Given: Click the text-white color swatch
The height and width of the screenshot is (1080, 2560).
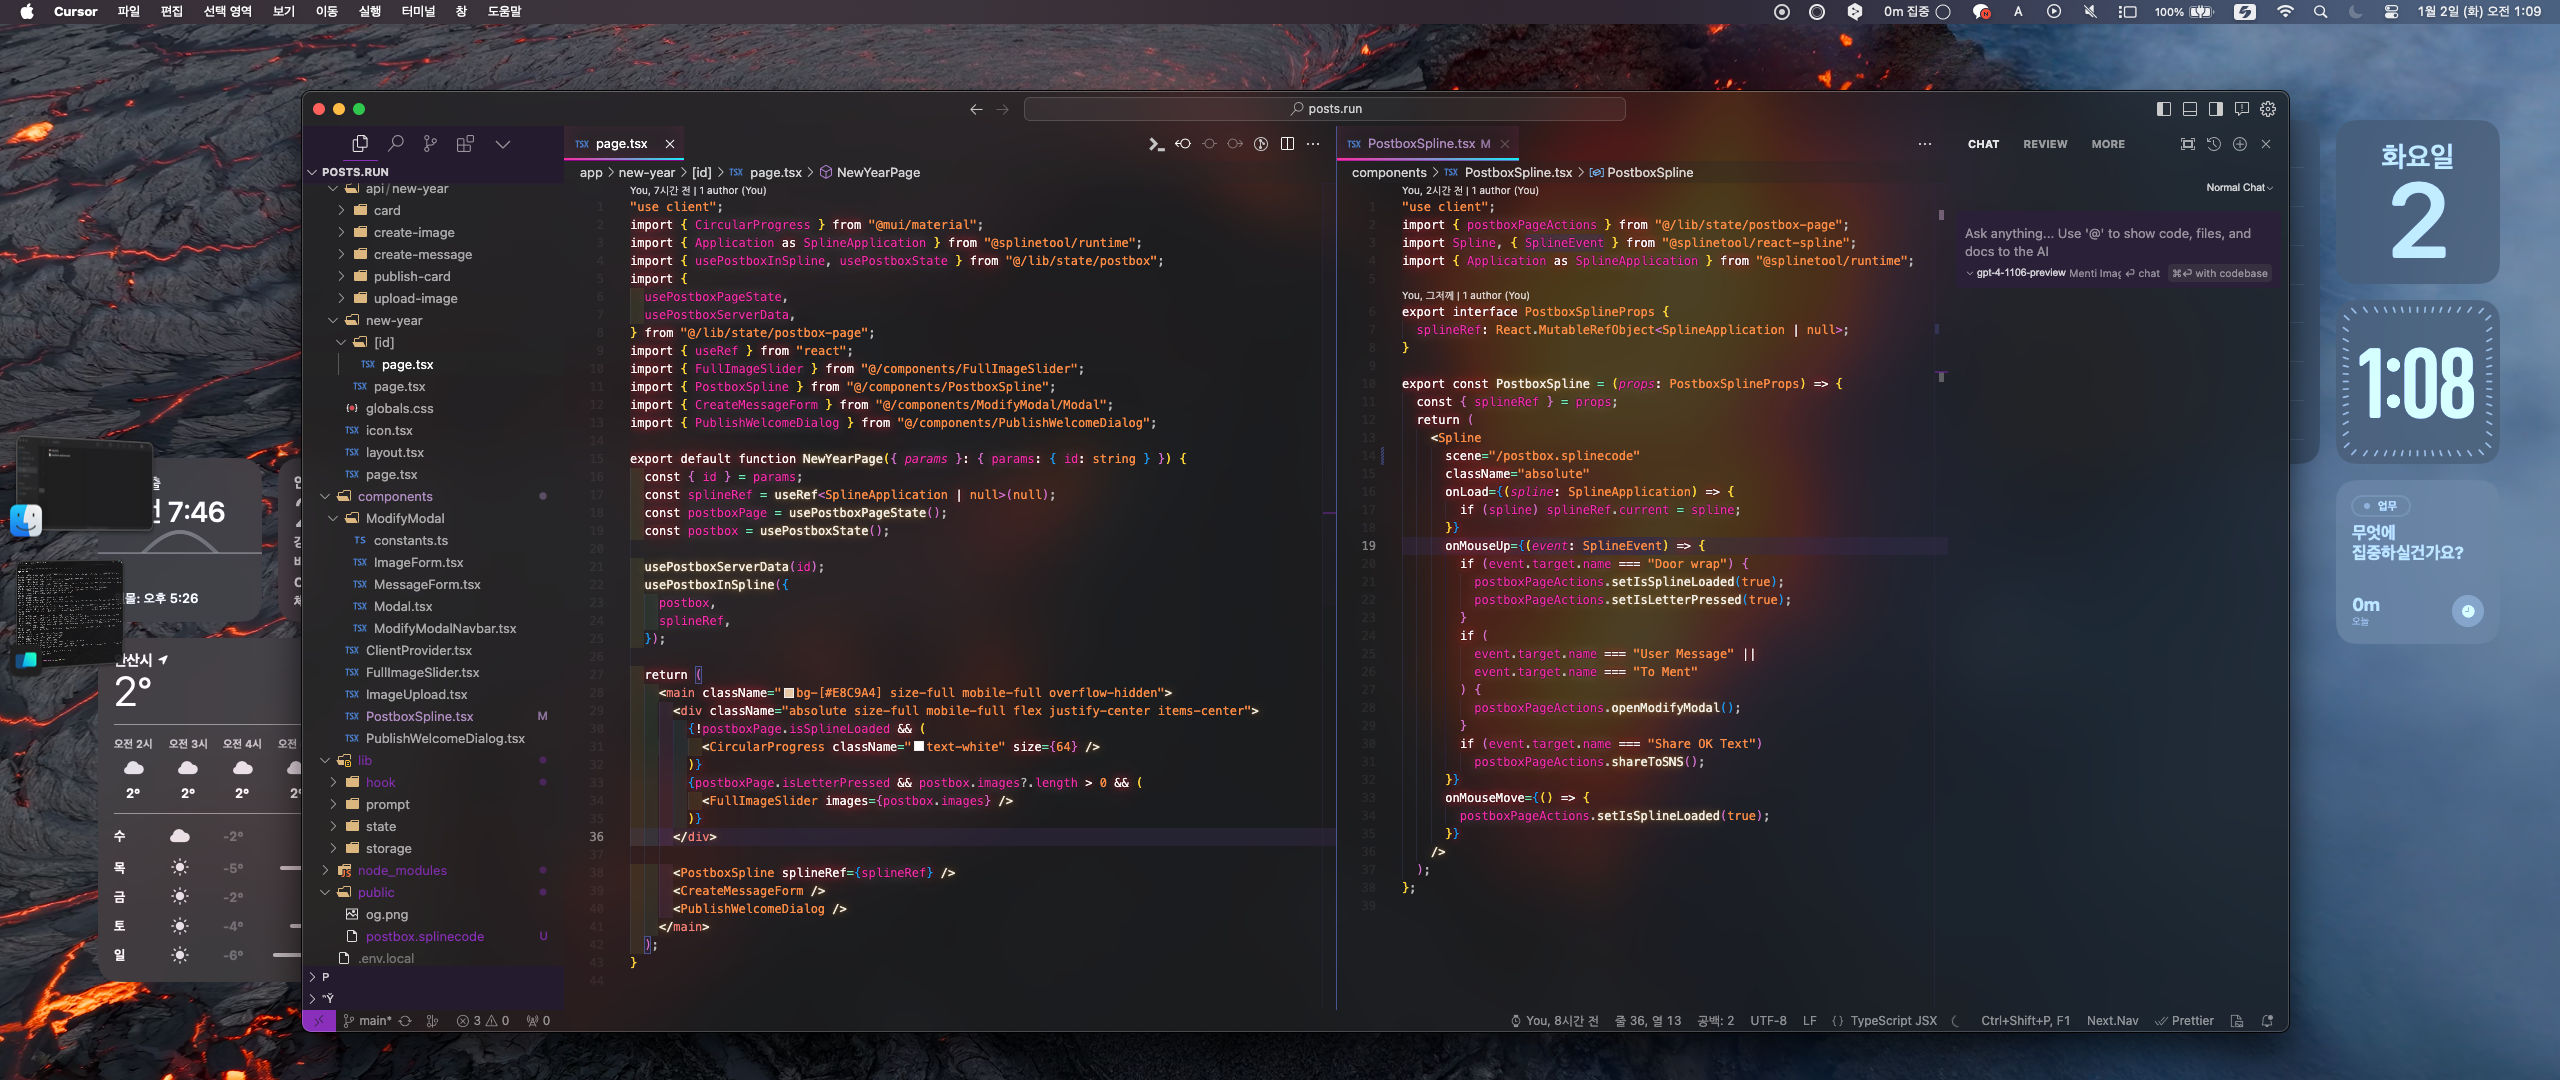Looking at the screenshot, I should pyautogui.click(x=918, y=747).
